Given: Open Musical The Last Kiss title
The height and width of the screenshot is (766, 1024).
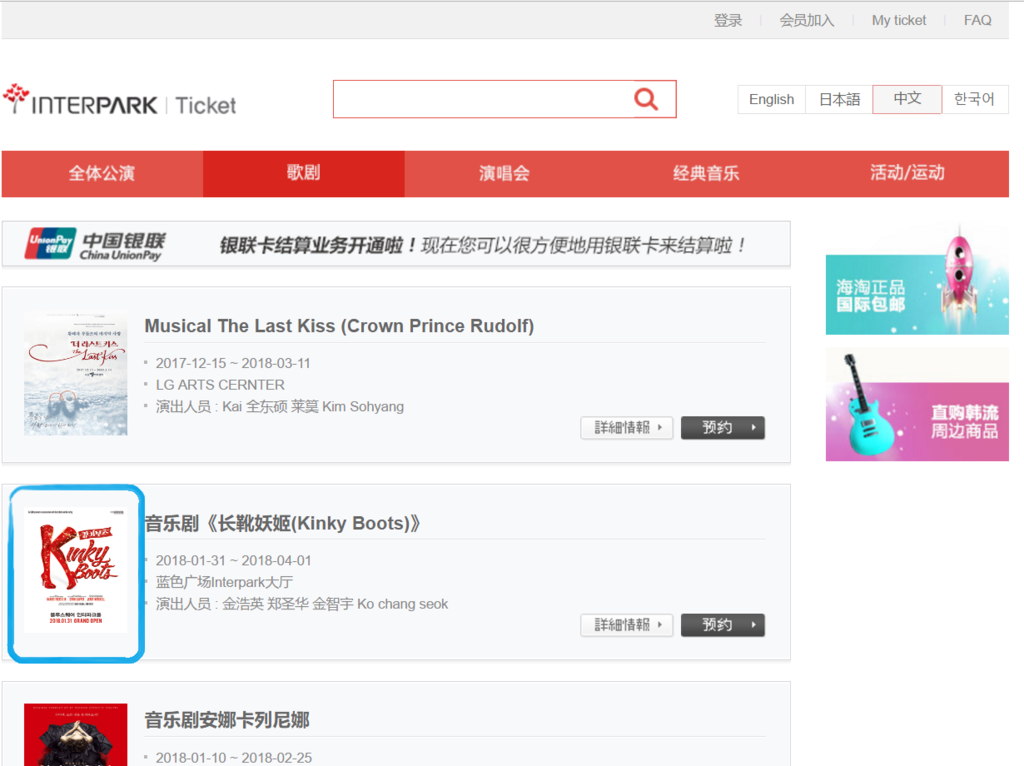Looking at the screenshot, I should click(339, 326).
